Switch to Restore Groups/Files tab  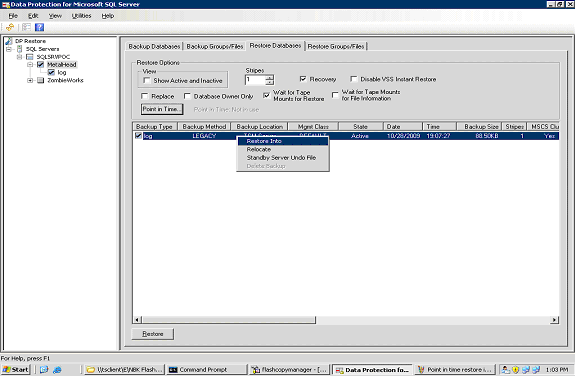[336, 46]
